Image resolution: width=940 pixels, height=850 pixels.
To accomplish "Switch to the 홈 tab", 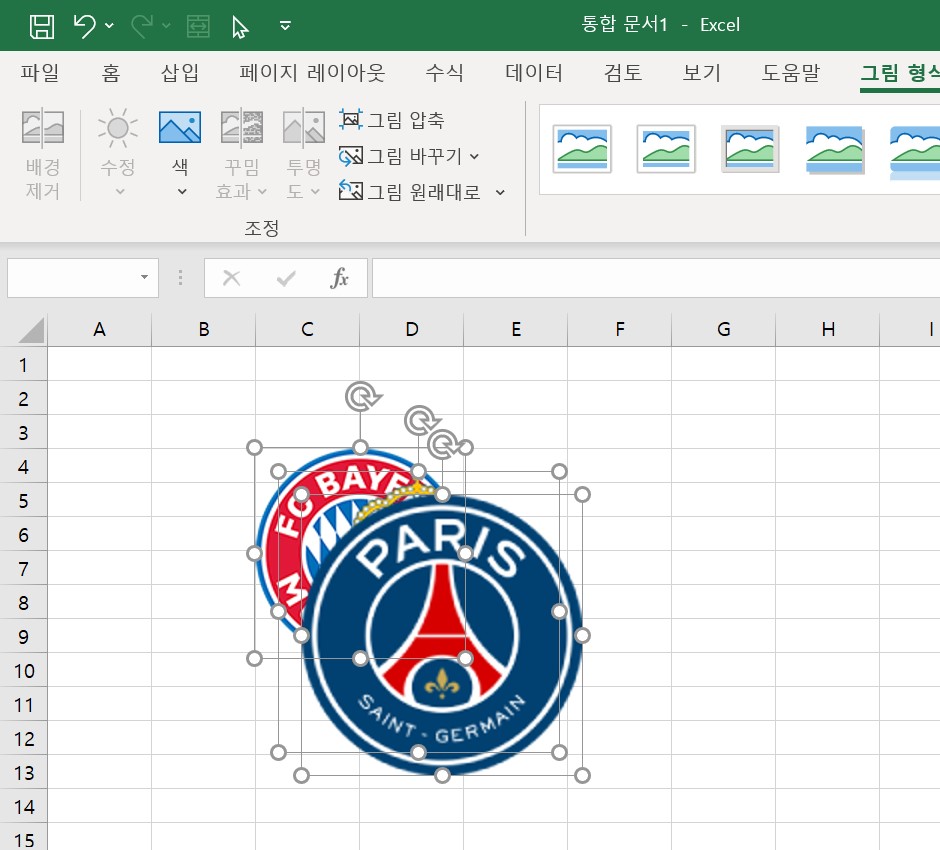I will click(111, 73).
